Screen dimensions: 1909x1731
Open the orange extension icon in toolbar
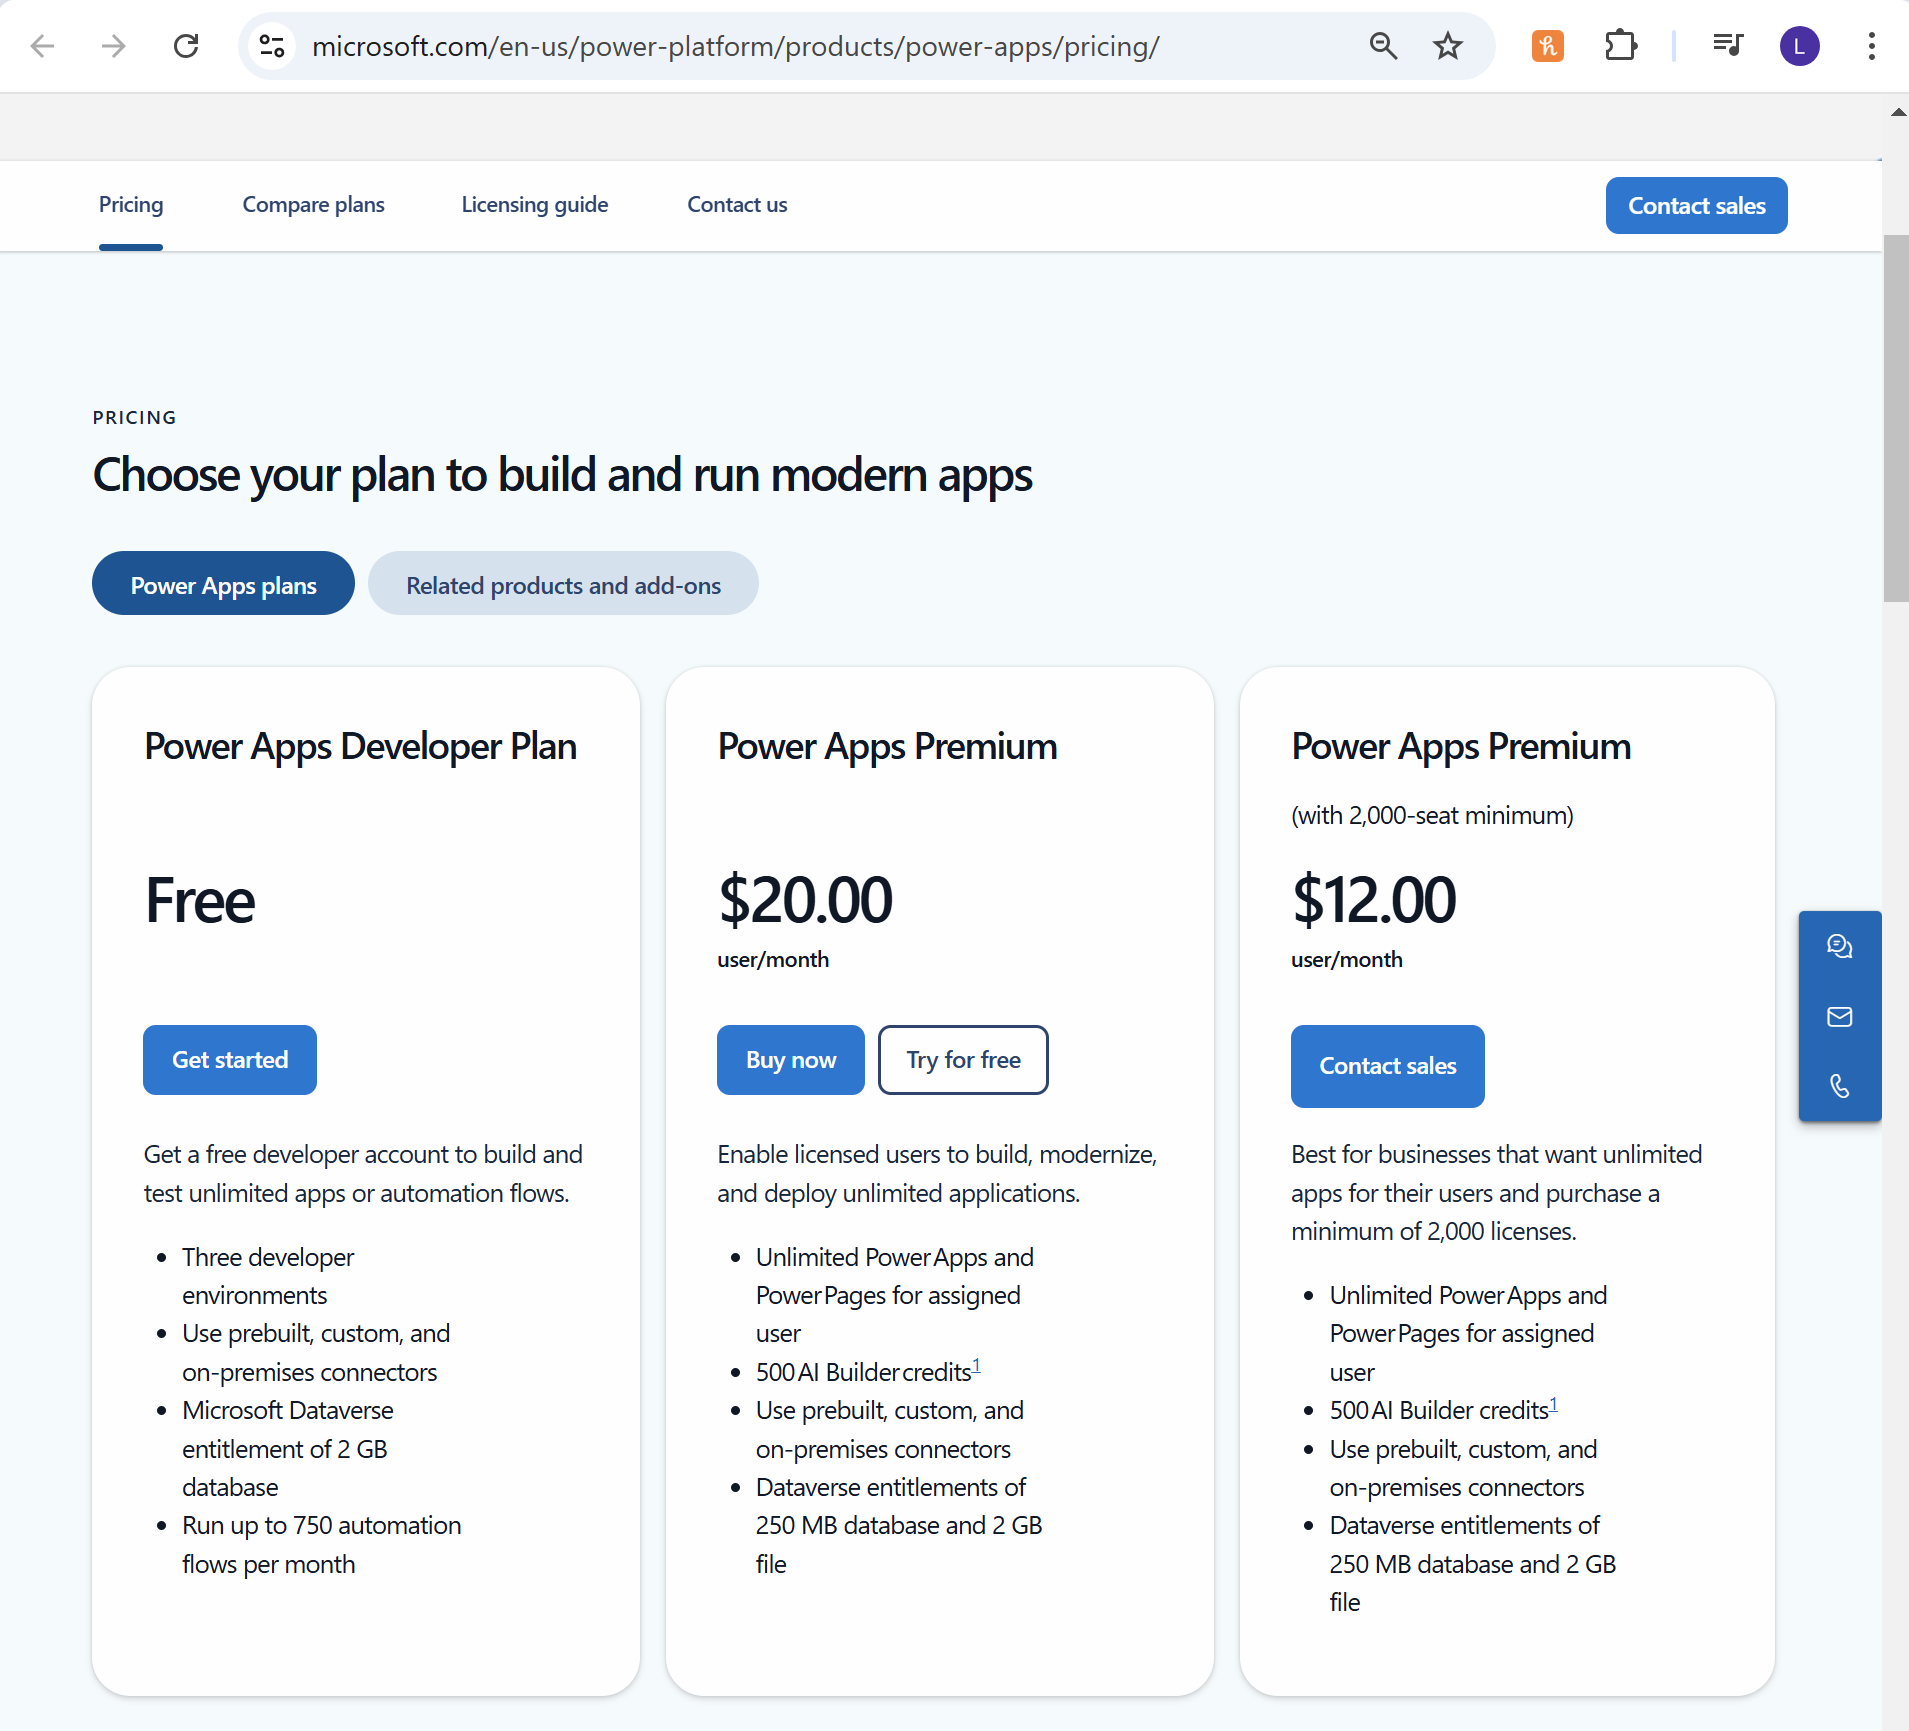(1547, 46)
